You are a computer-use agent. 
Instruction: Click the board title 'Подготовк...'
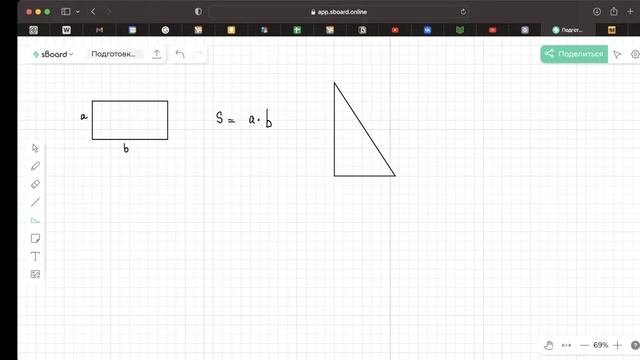pos(113,54)
